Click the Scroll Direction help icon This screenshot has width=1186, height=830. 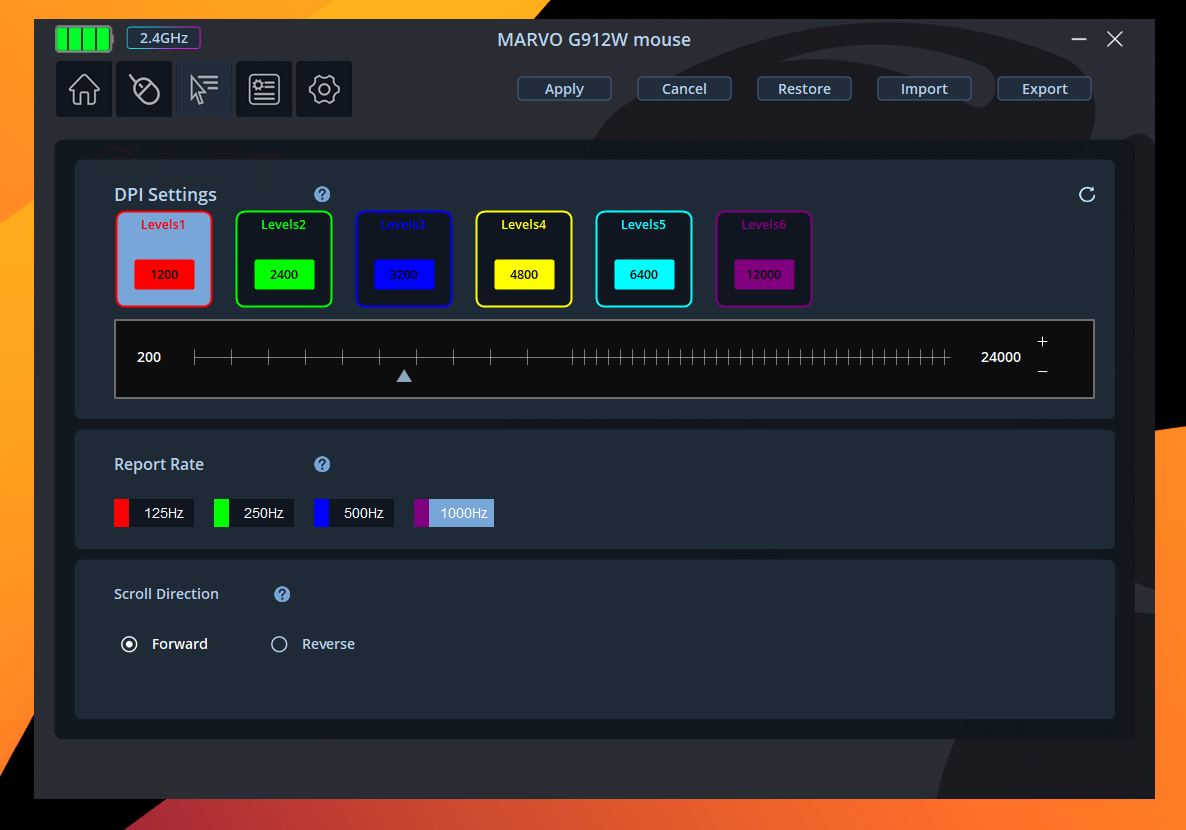point(282,594)
